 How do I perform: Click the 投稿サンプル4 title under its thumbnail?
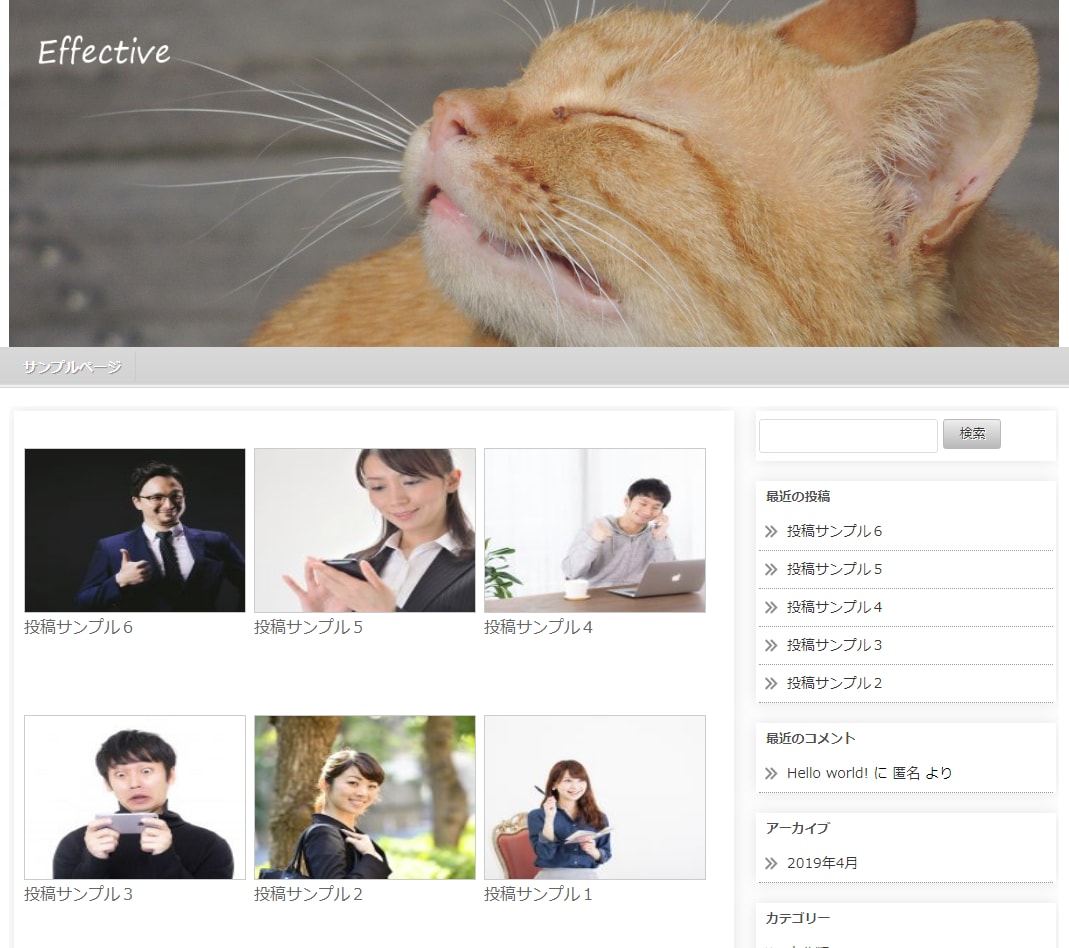point(538,627)
